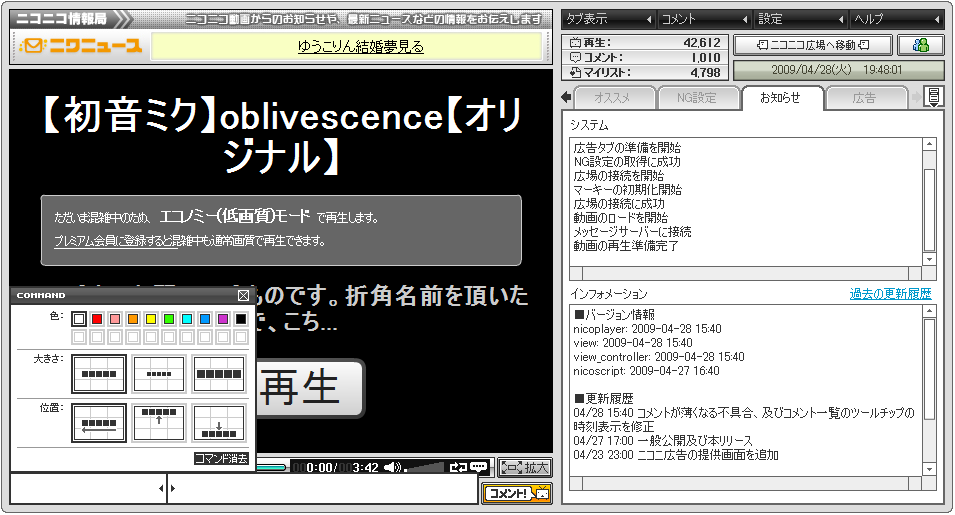Open the 設定 menu

[x=801, y=19]
